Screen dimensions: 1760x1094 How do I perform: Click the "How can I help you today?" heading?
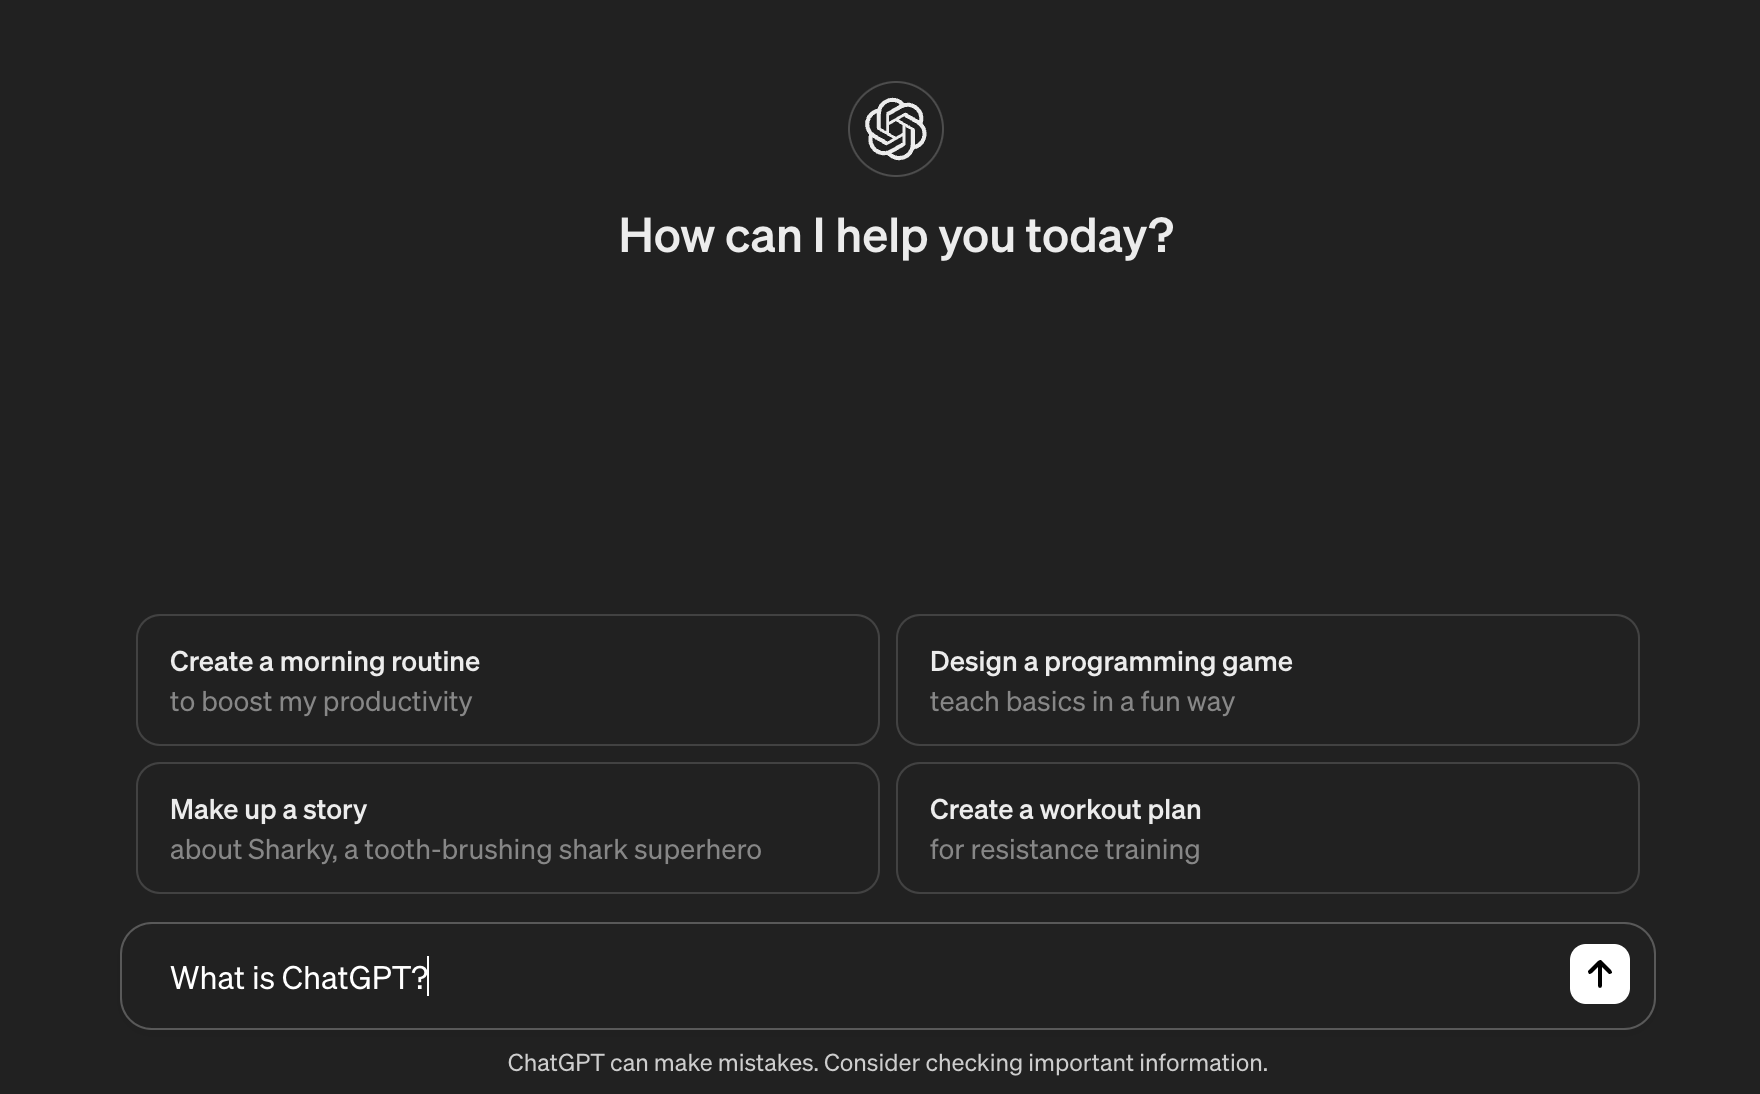click(x=895, y=236)
